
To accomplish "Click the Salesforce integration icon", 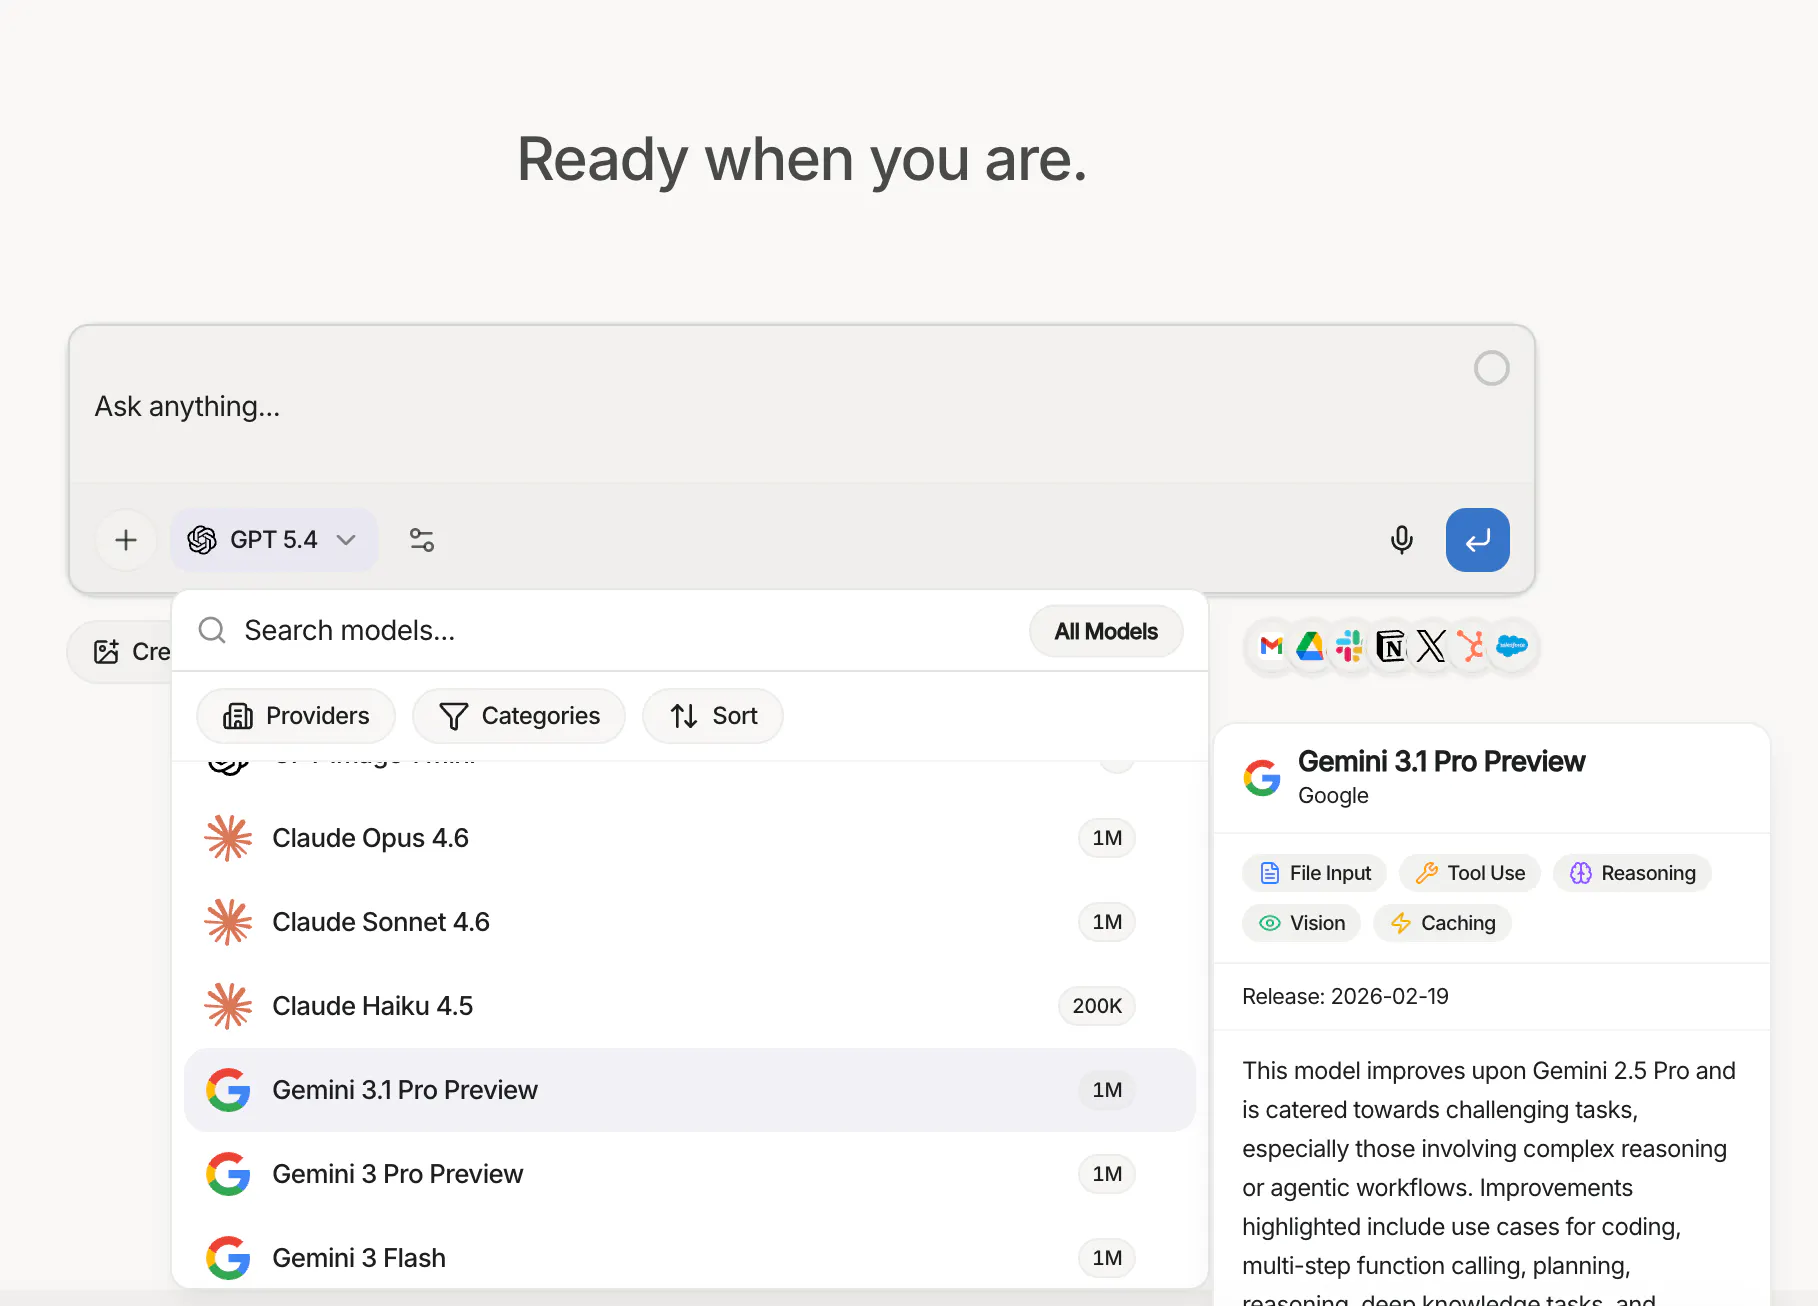I will coord(1512,647).
